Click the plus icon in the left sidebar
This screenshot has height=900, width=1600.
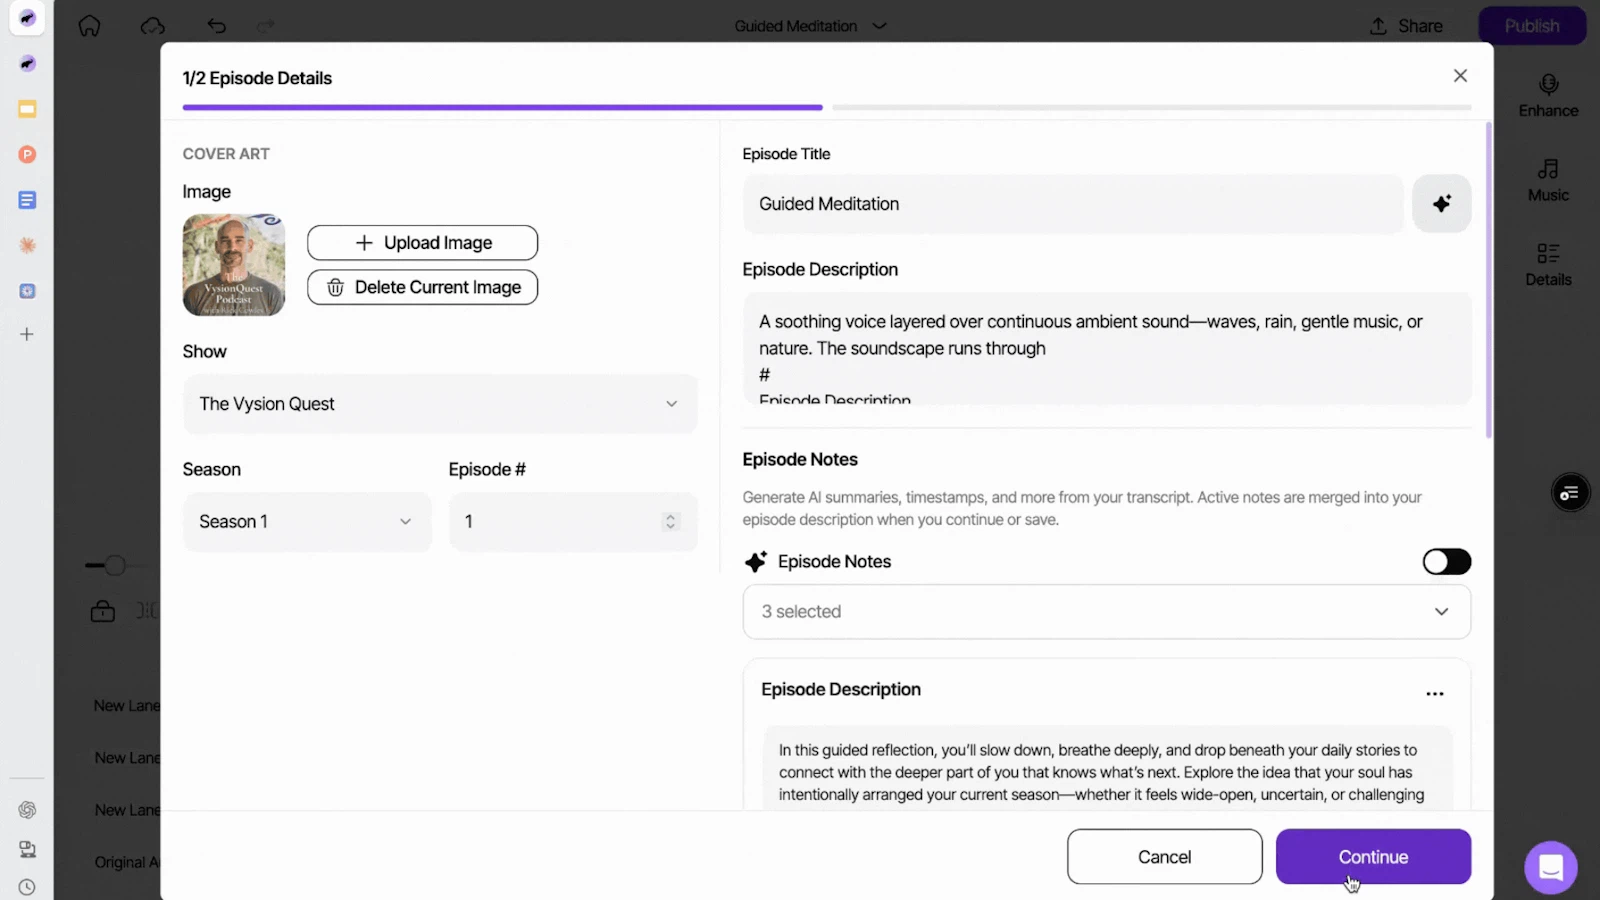click(x=26, y=334)
